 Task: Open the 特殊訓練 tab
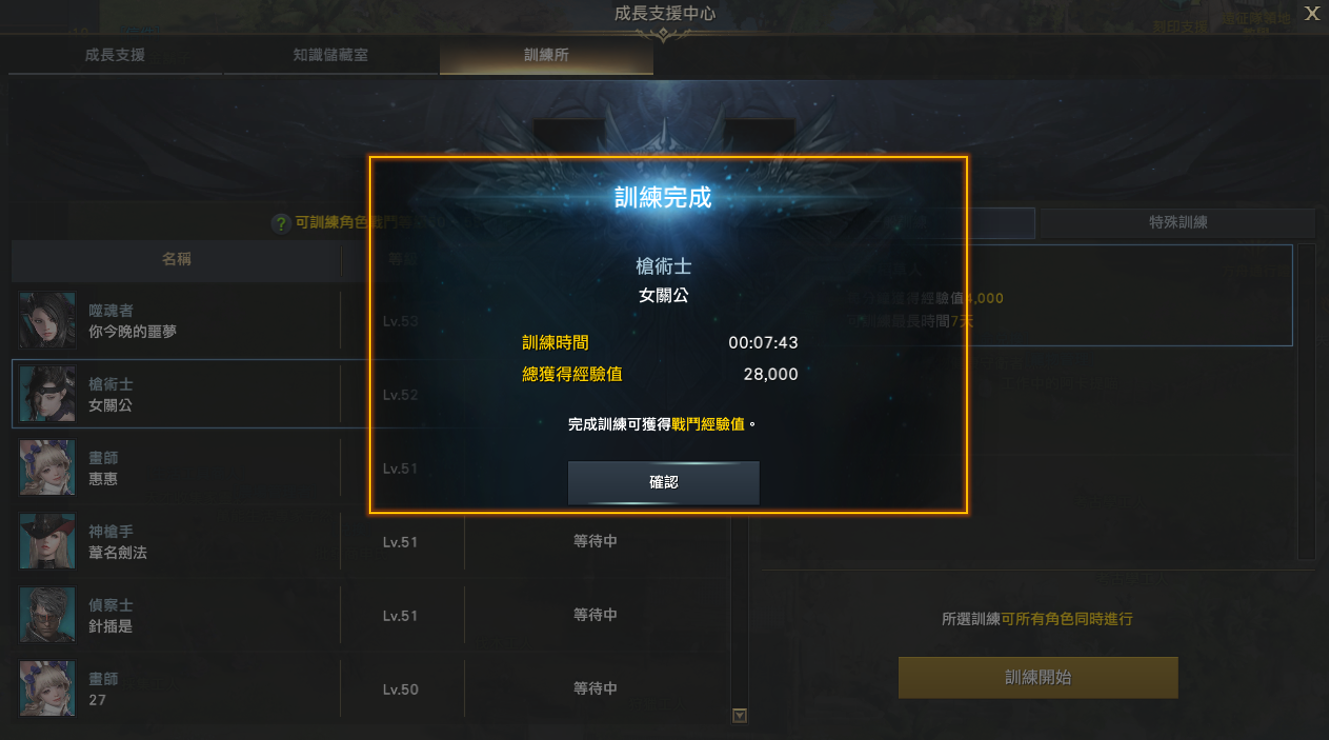pos(1178,222)
